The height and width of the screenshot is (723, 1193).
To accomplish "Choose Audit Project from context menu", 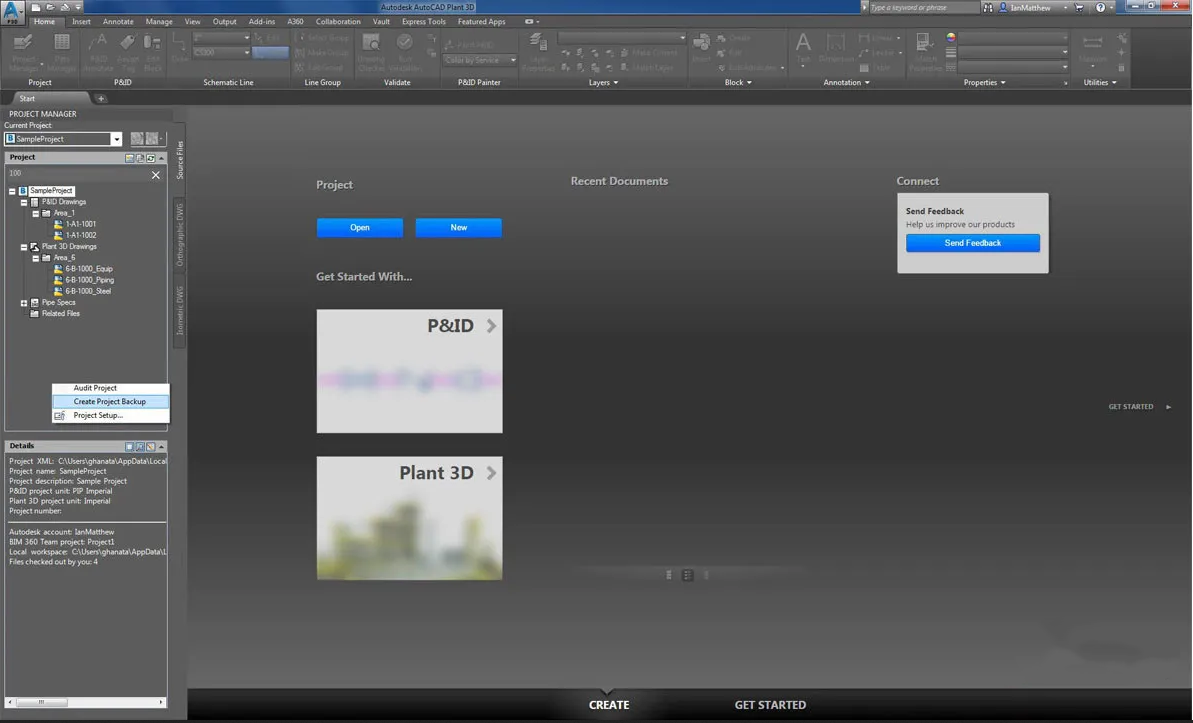I will coord(110,388).
